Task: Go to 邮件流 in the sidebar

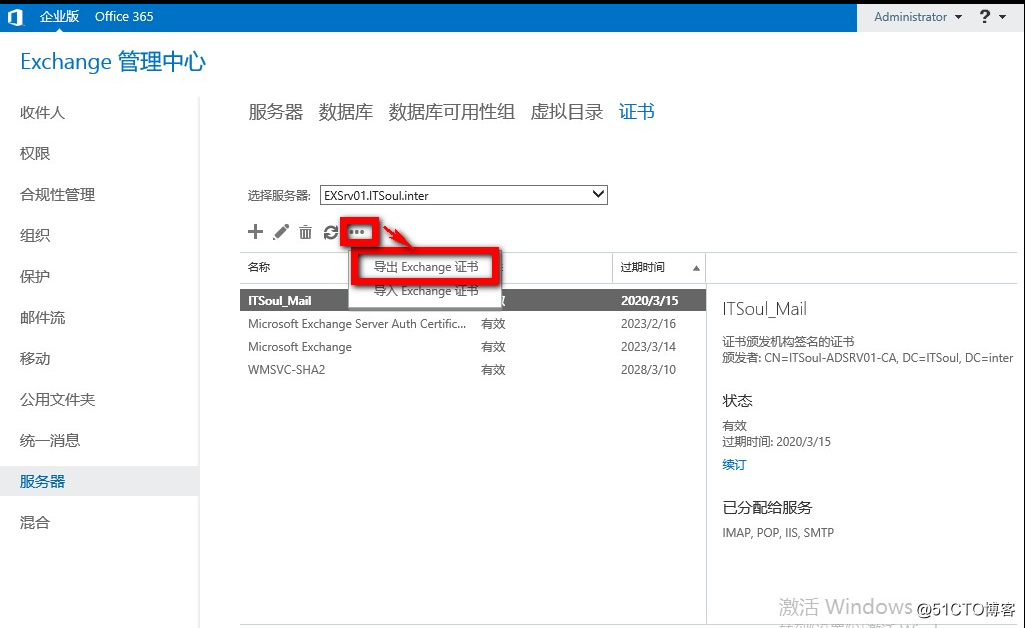Action: click(42, 318)
